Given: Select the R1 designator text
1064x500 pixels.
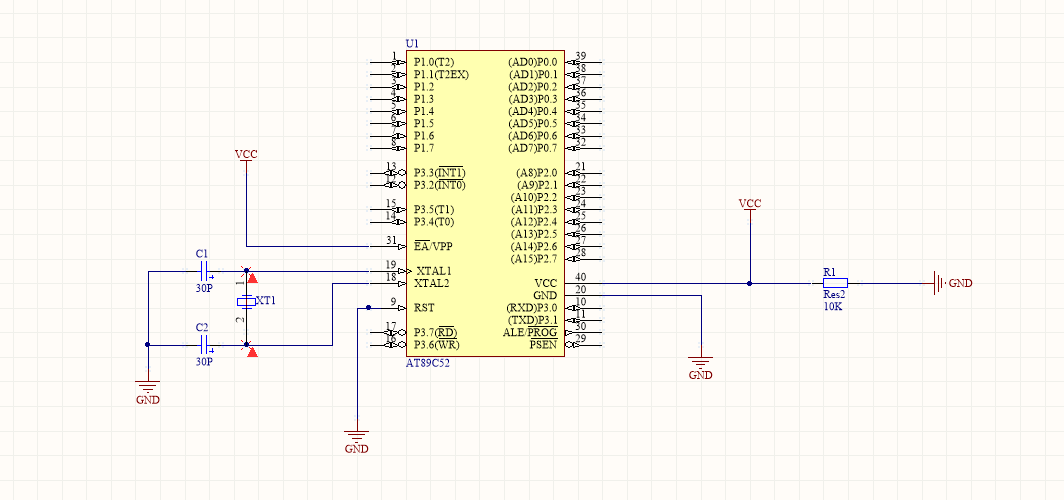Looking at the screenshot, I should [829, 271].
